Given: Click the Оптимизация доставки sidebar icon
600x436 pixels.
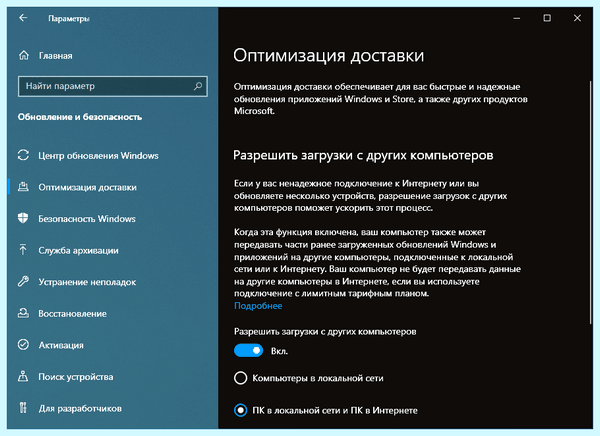Looking at the screenshot, I should 23,187.
